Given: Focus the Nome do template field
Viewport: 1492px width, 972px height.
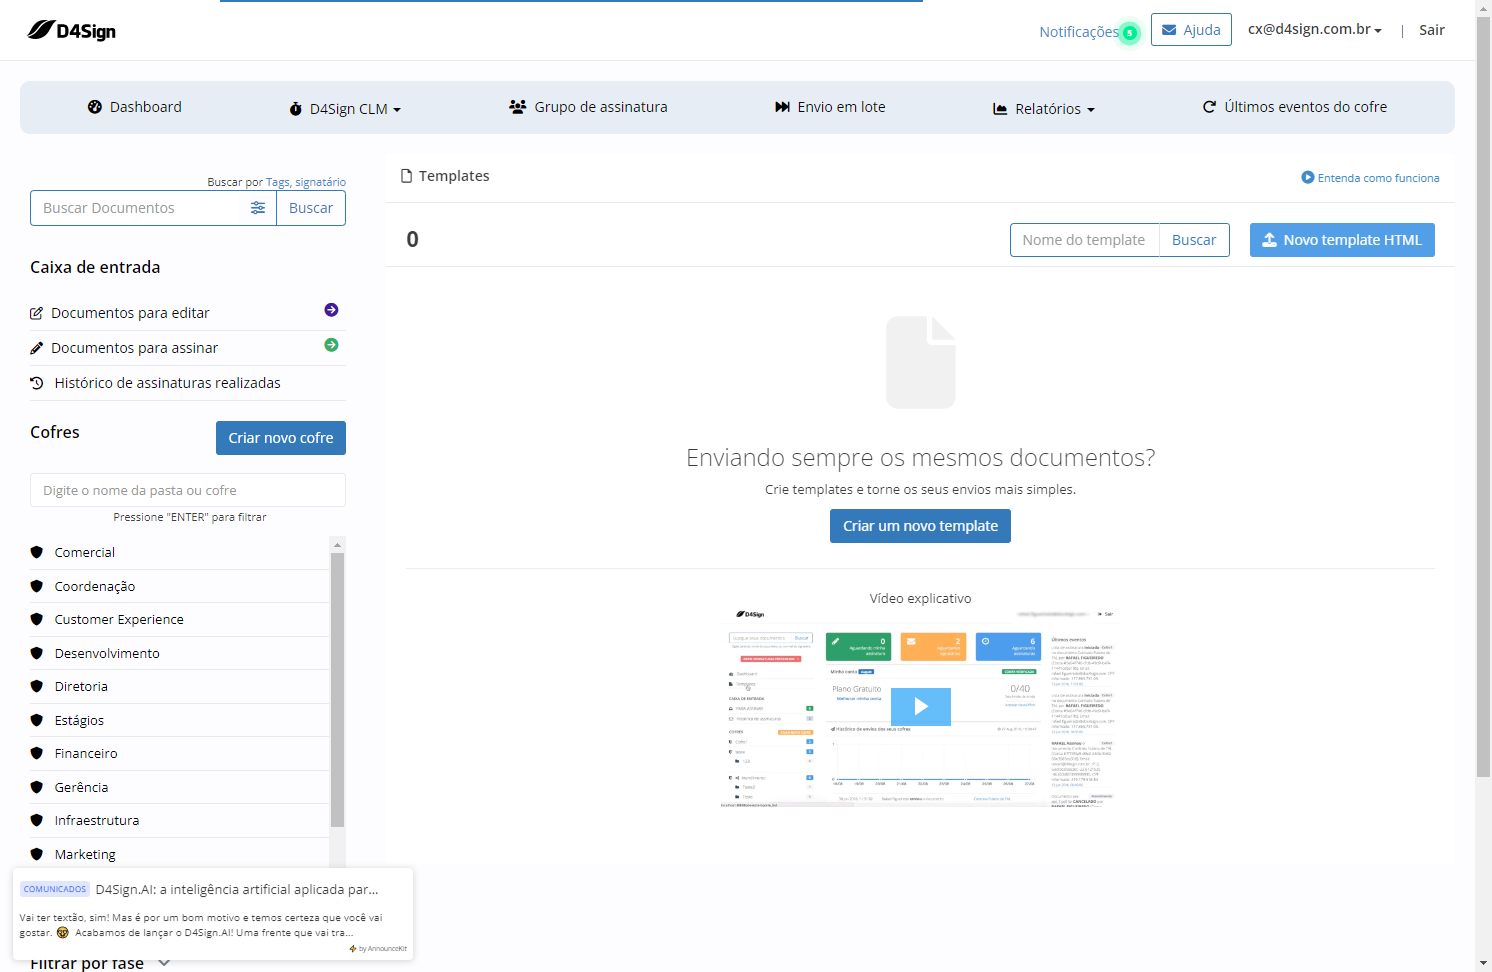Looking at the screenshot, I should (x=1085, y=240).
